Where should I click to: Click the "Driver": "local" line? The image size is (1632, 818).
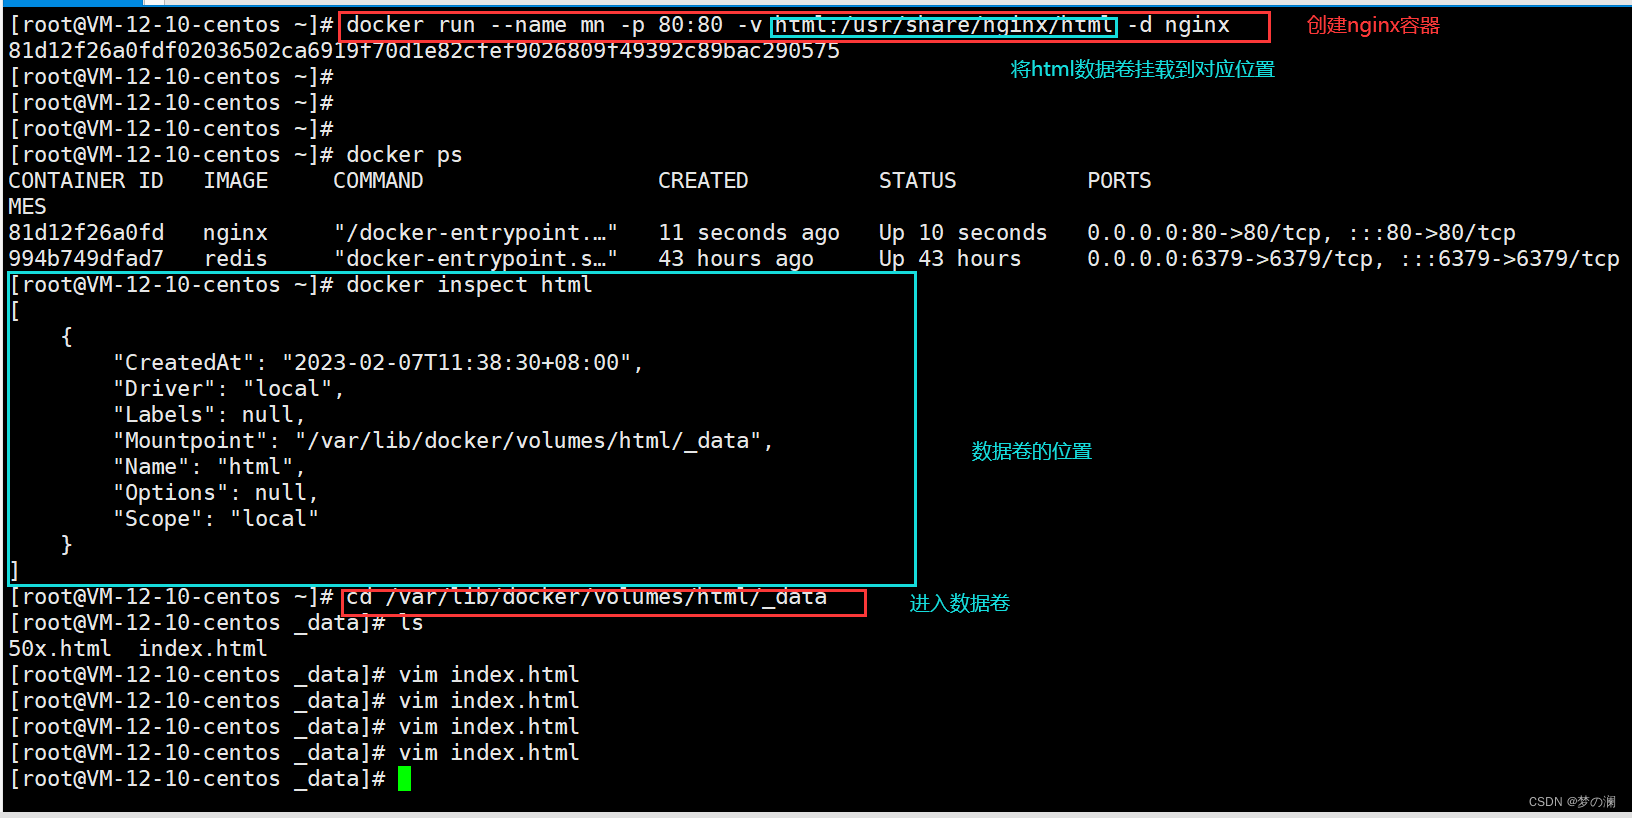click(x=228, y=389)
